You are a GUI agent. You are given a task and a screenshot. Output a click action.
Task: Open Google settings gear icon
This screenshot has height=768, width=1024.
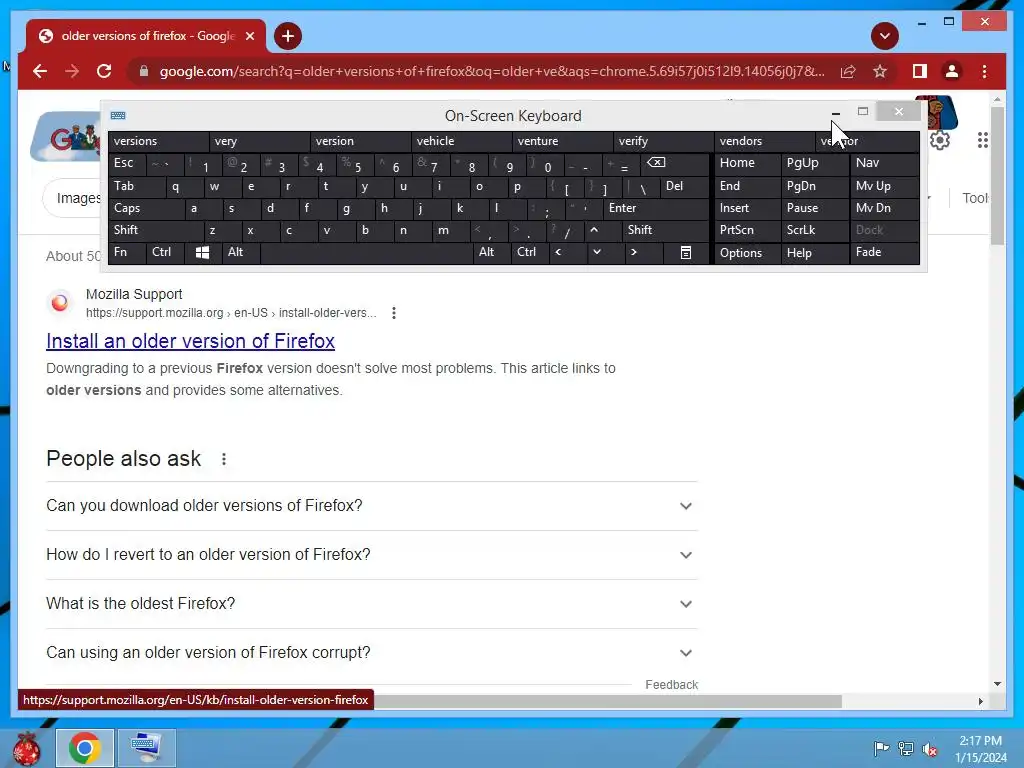[940, 140]
